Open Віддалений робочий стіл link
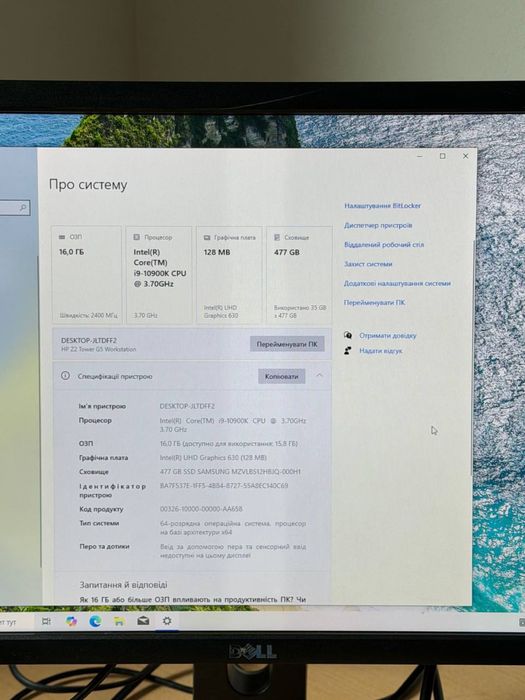The width and height of the screenshot is (525, 700). 384,245
